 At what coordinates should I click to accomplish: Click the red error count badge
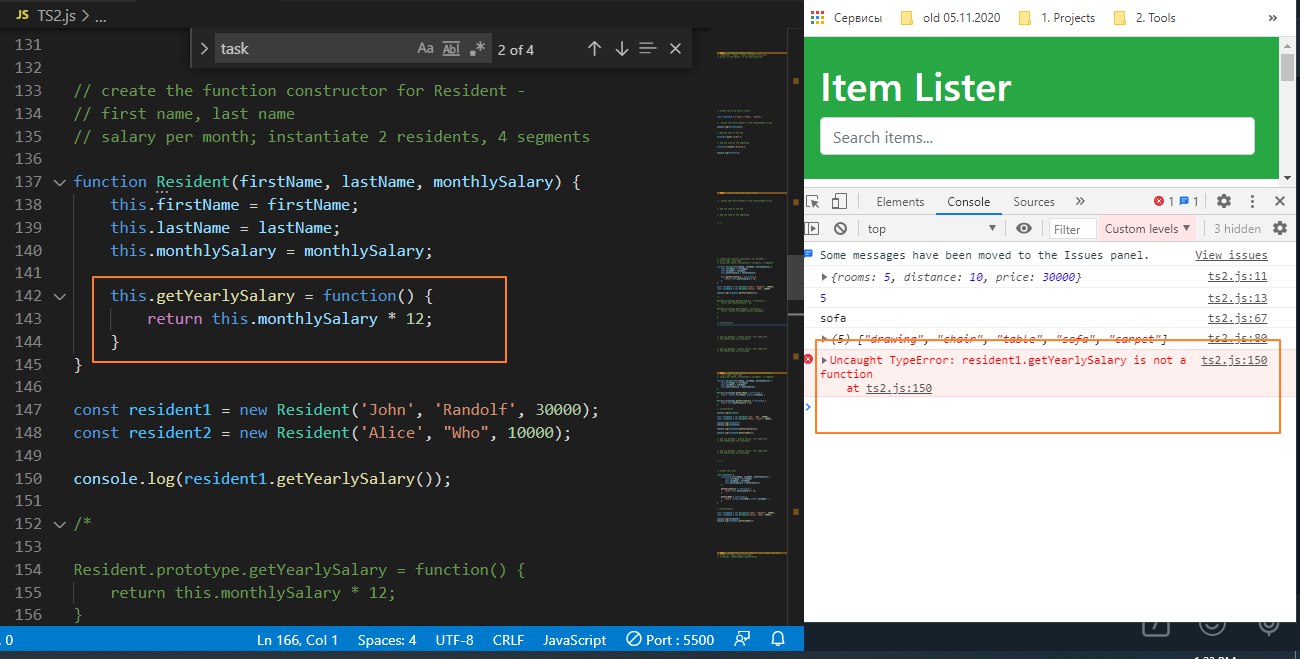[x=1164, y=201]
